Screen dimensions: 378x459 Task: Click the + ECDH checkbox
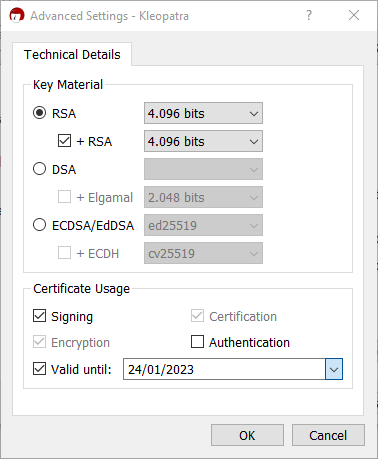tap(64, 253)
